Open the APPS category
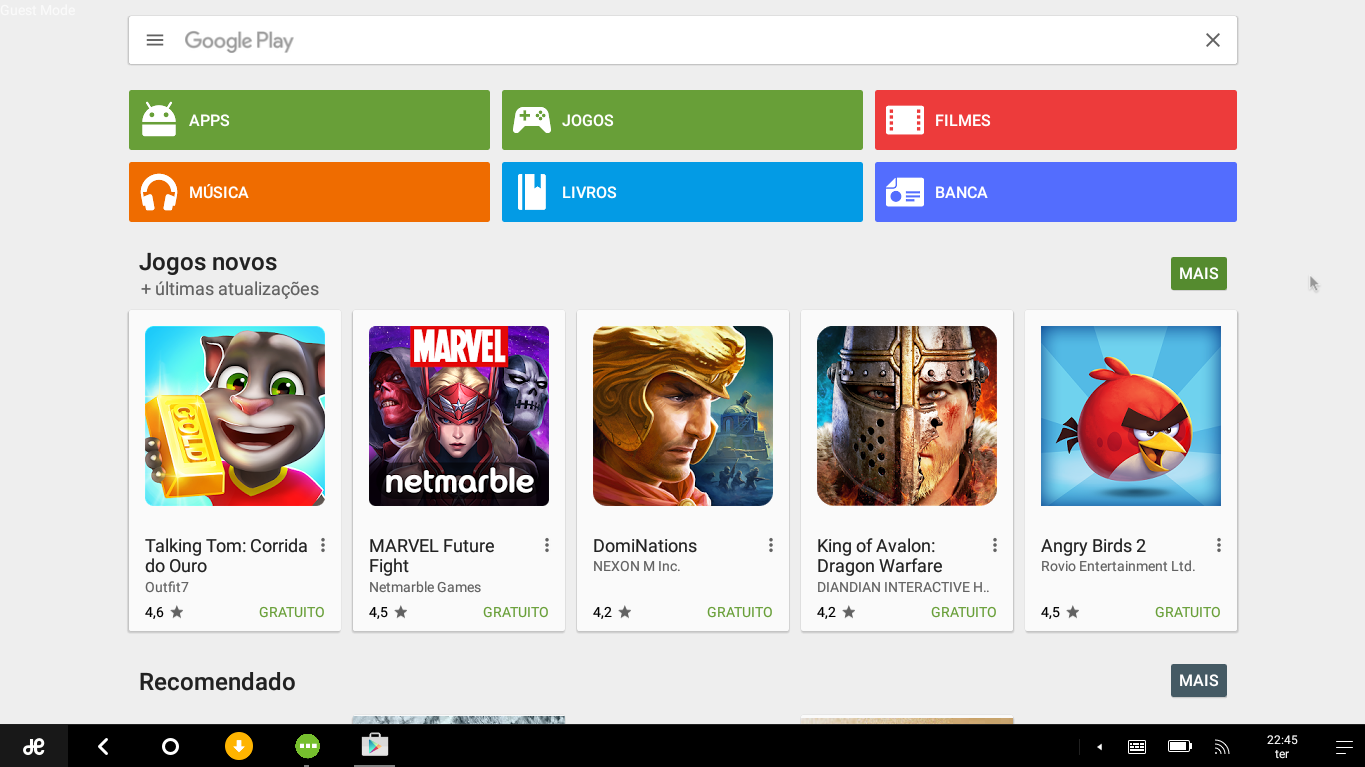The height and width of the screenshot is (767, 1365). coord(309,120)
